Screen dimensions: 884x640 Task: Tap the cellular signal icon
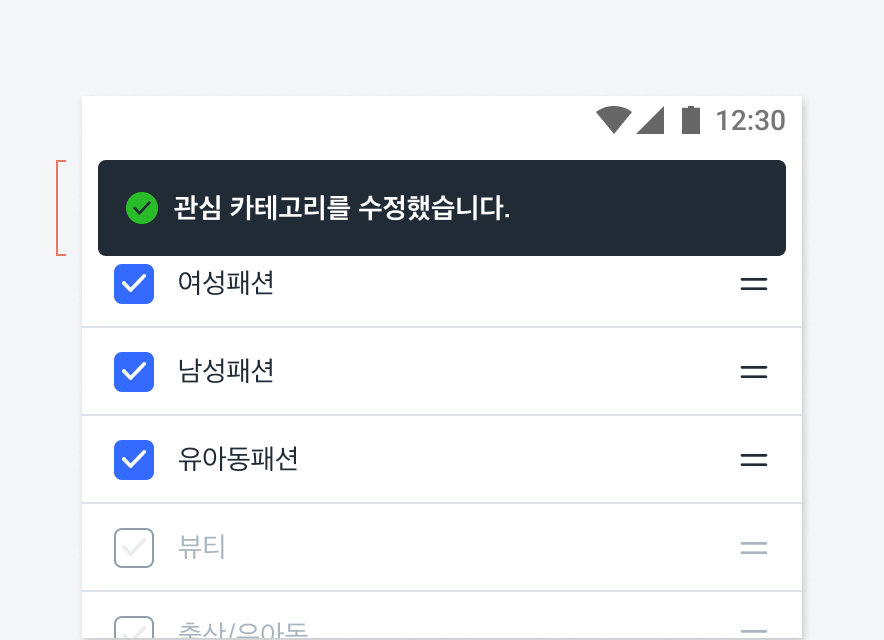pyautogui.click(x=650, y=120)
